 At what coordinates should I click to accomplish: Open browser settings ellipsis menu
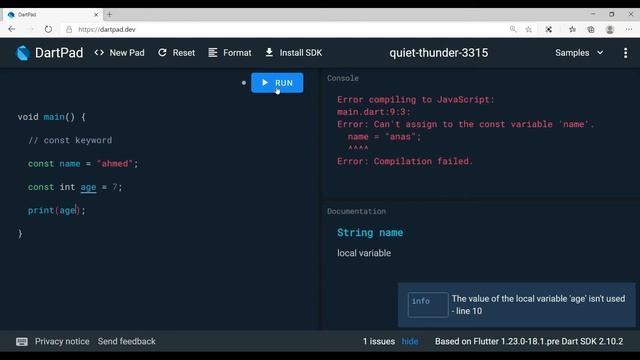[x=629, y=29]
